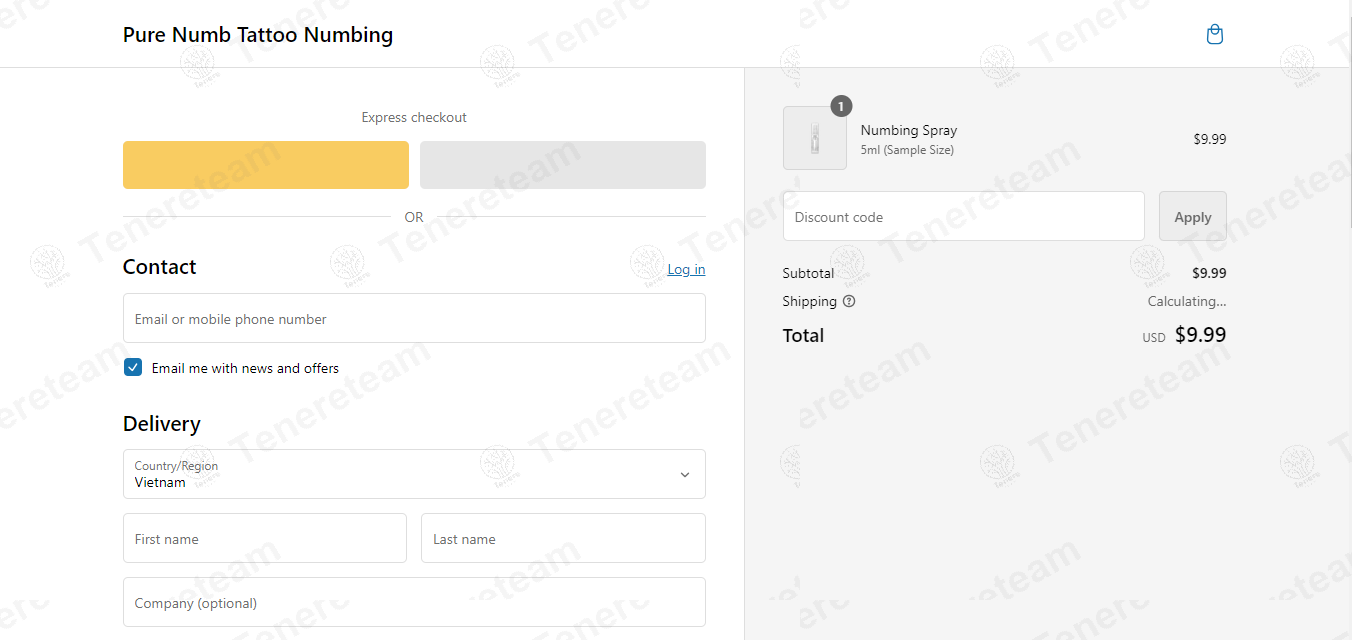Click the Last name field
The width and height of the screenshot is (1352, 640).
coord(563,538)
